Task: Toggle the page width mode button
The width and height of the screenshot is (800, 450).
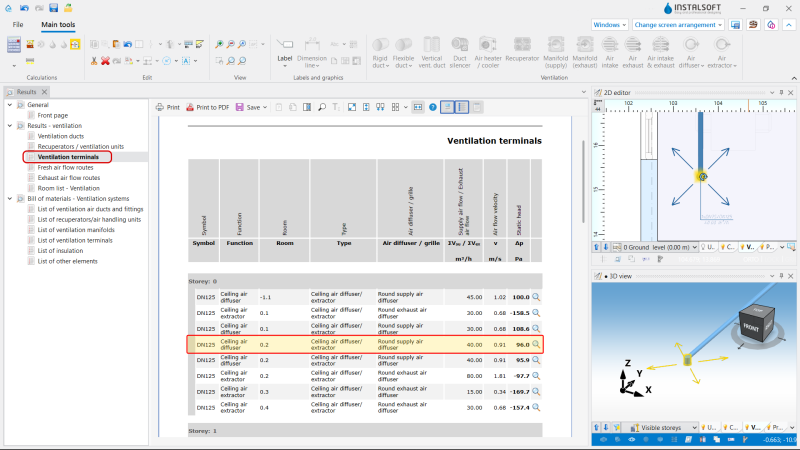Action: [418, 107]
